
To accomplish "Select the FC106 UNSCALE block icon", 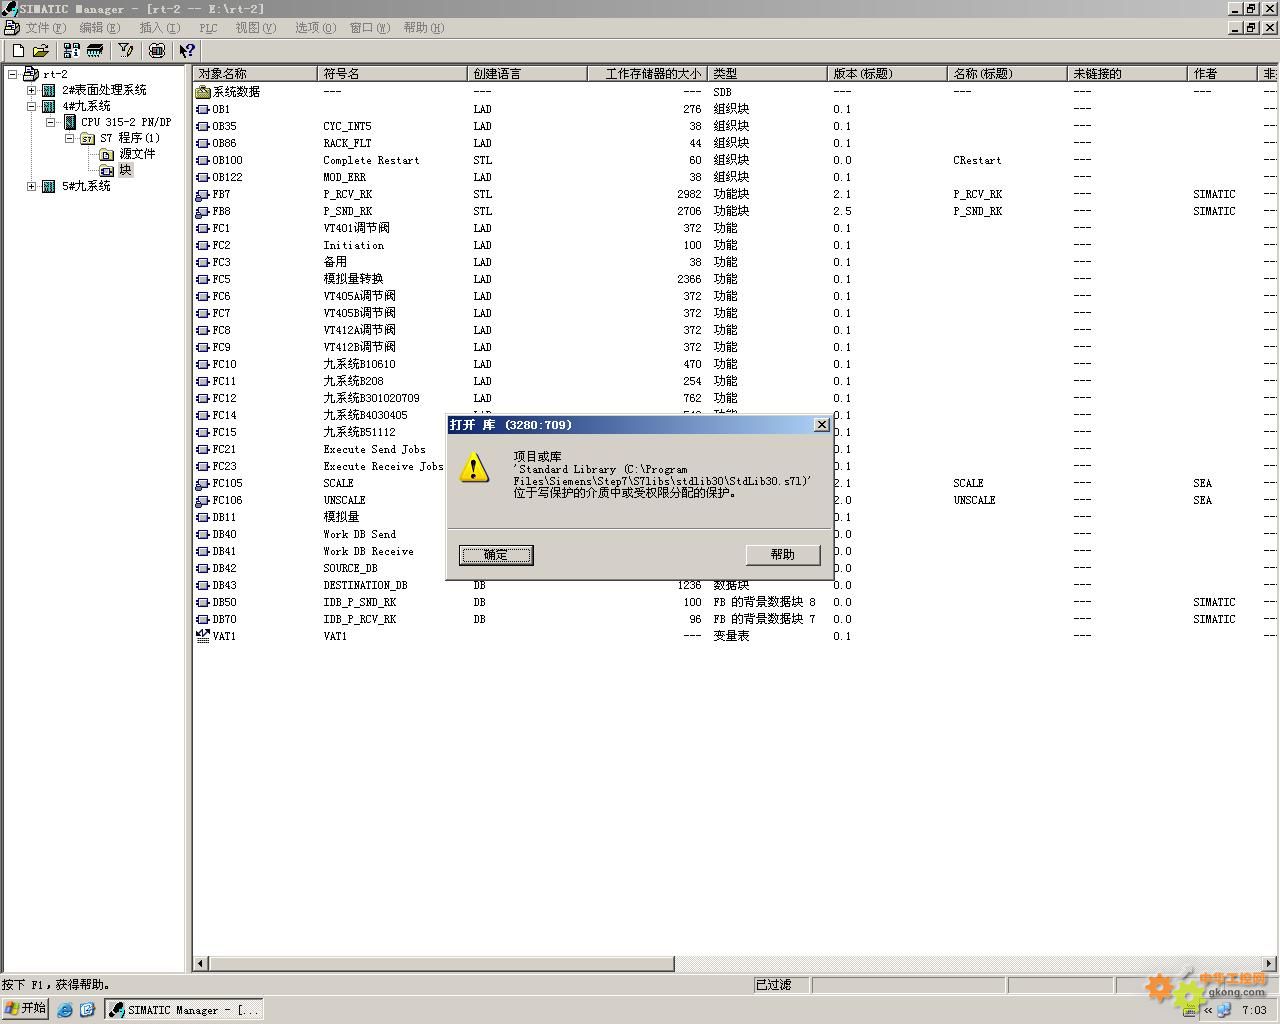I will [x=203, y=500].
